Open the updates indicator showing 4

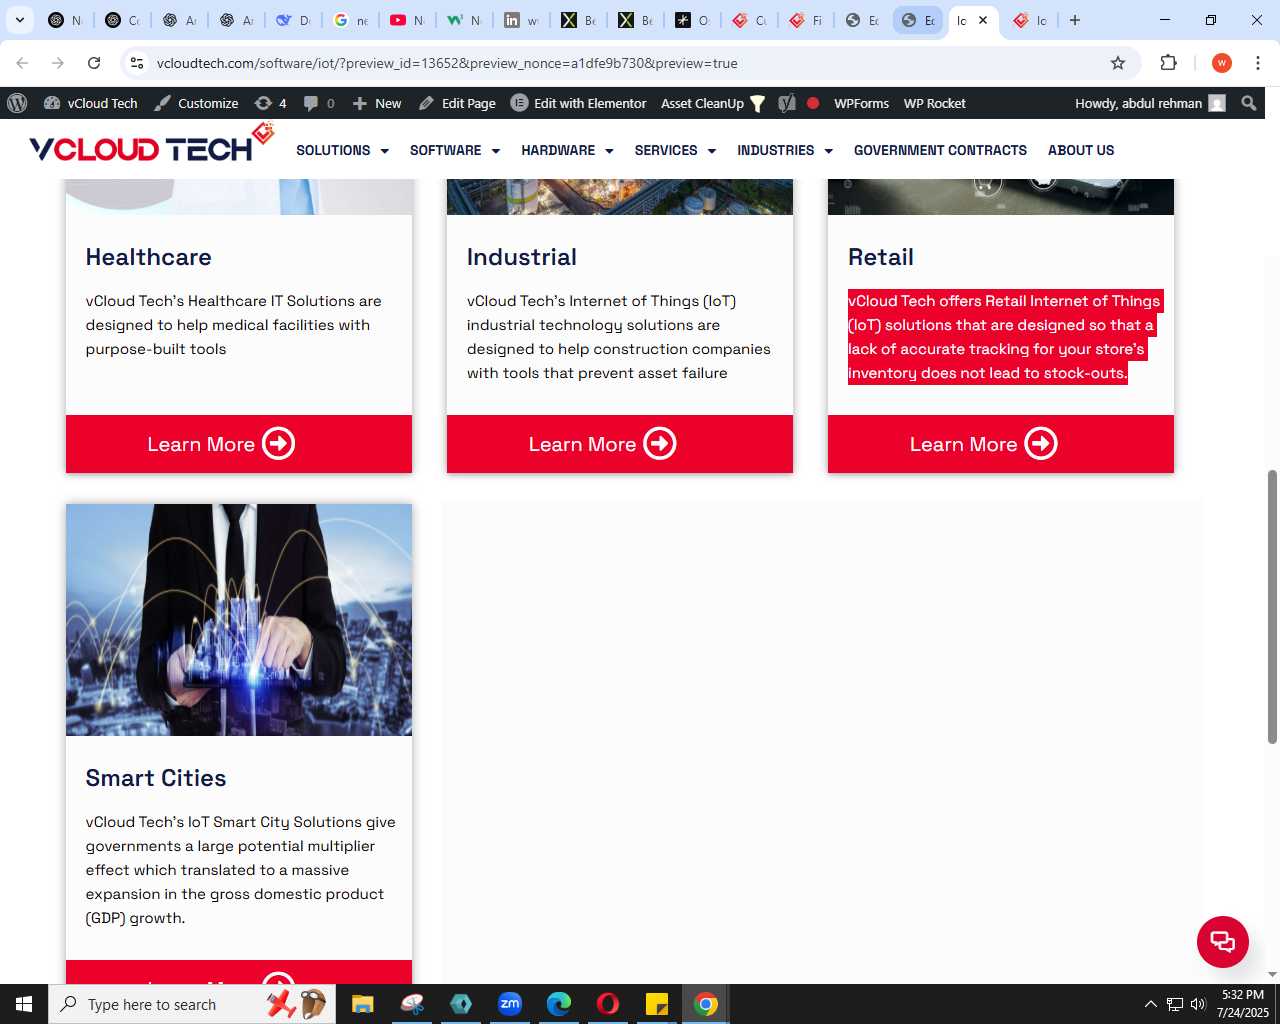click(x=271, y=103)
